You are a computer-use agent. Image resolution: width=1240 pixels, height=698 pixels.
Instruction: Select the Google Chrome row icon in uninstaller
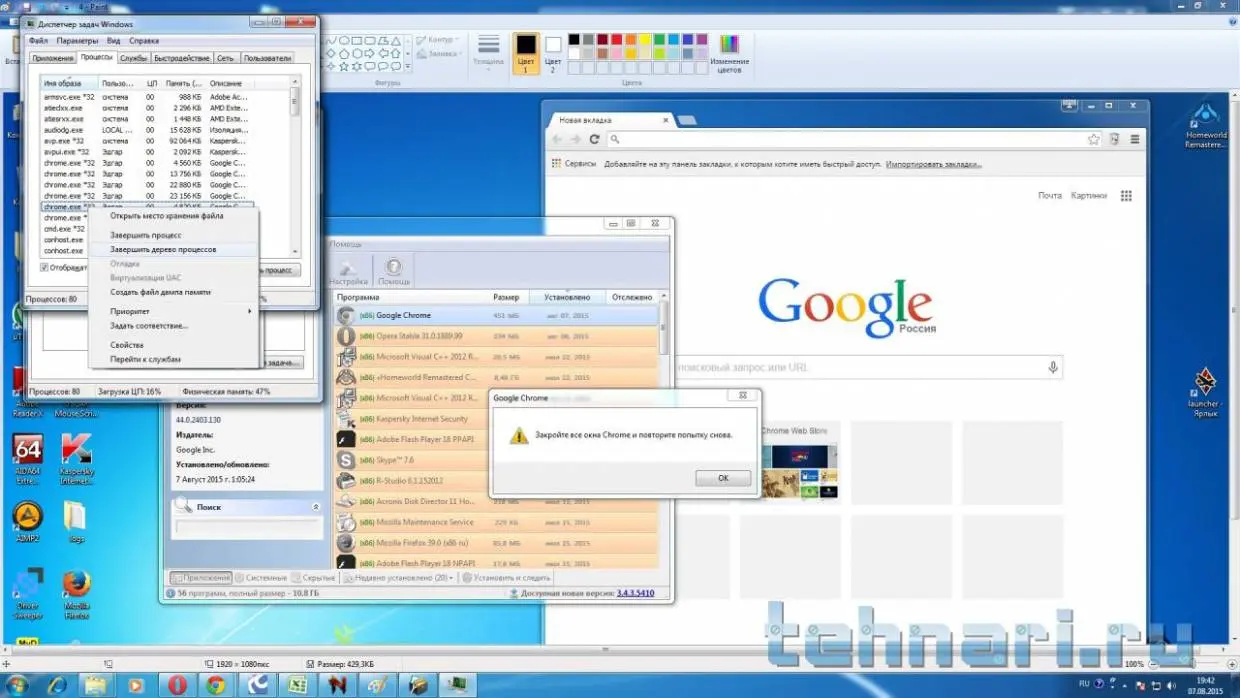click(x=346, y=315)
